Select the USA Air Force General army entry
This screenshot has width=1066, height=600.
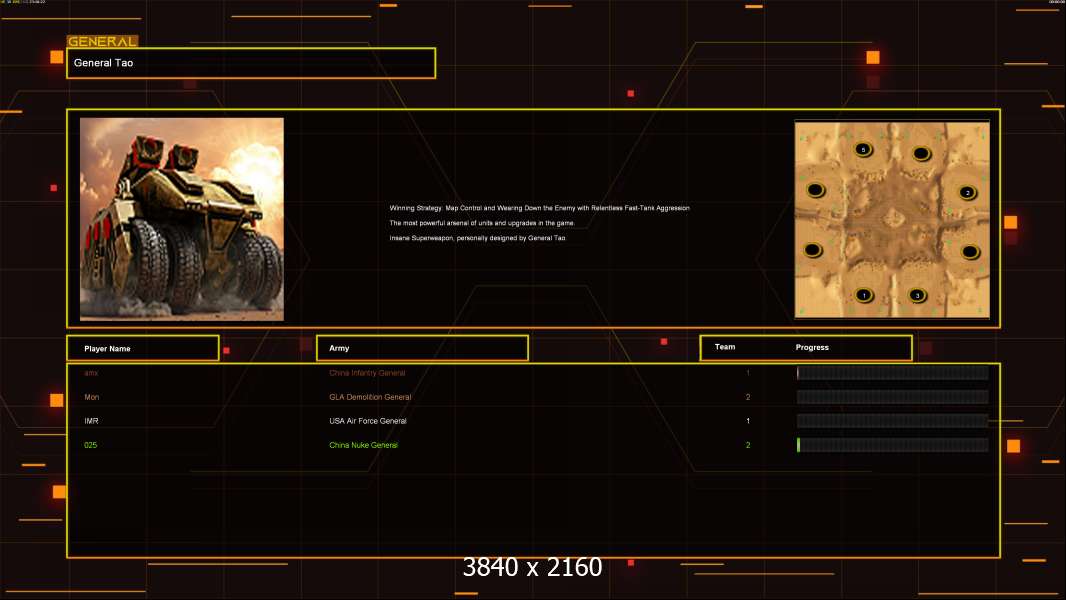[x=368, y=421]
